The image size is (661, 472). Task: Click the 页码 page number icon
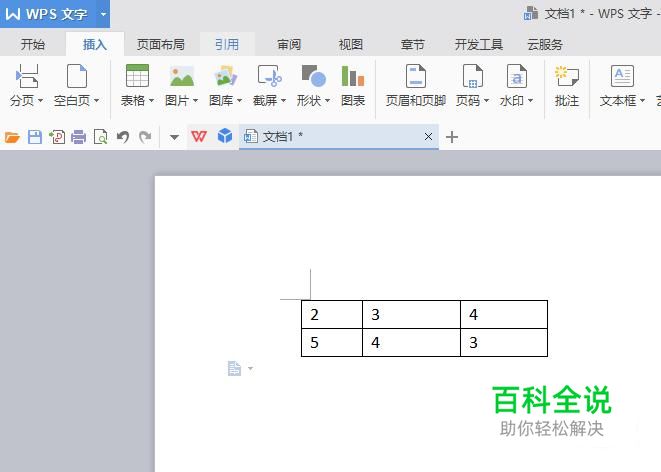tap(473, 76)
